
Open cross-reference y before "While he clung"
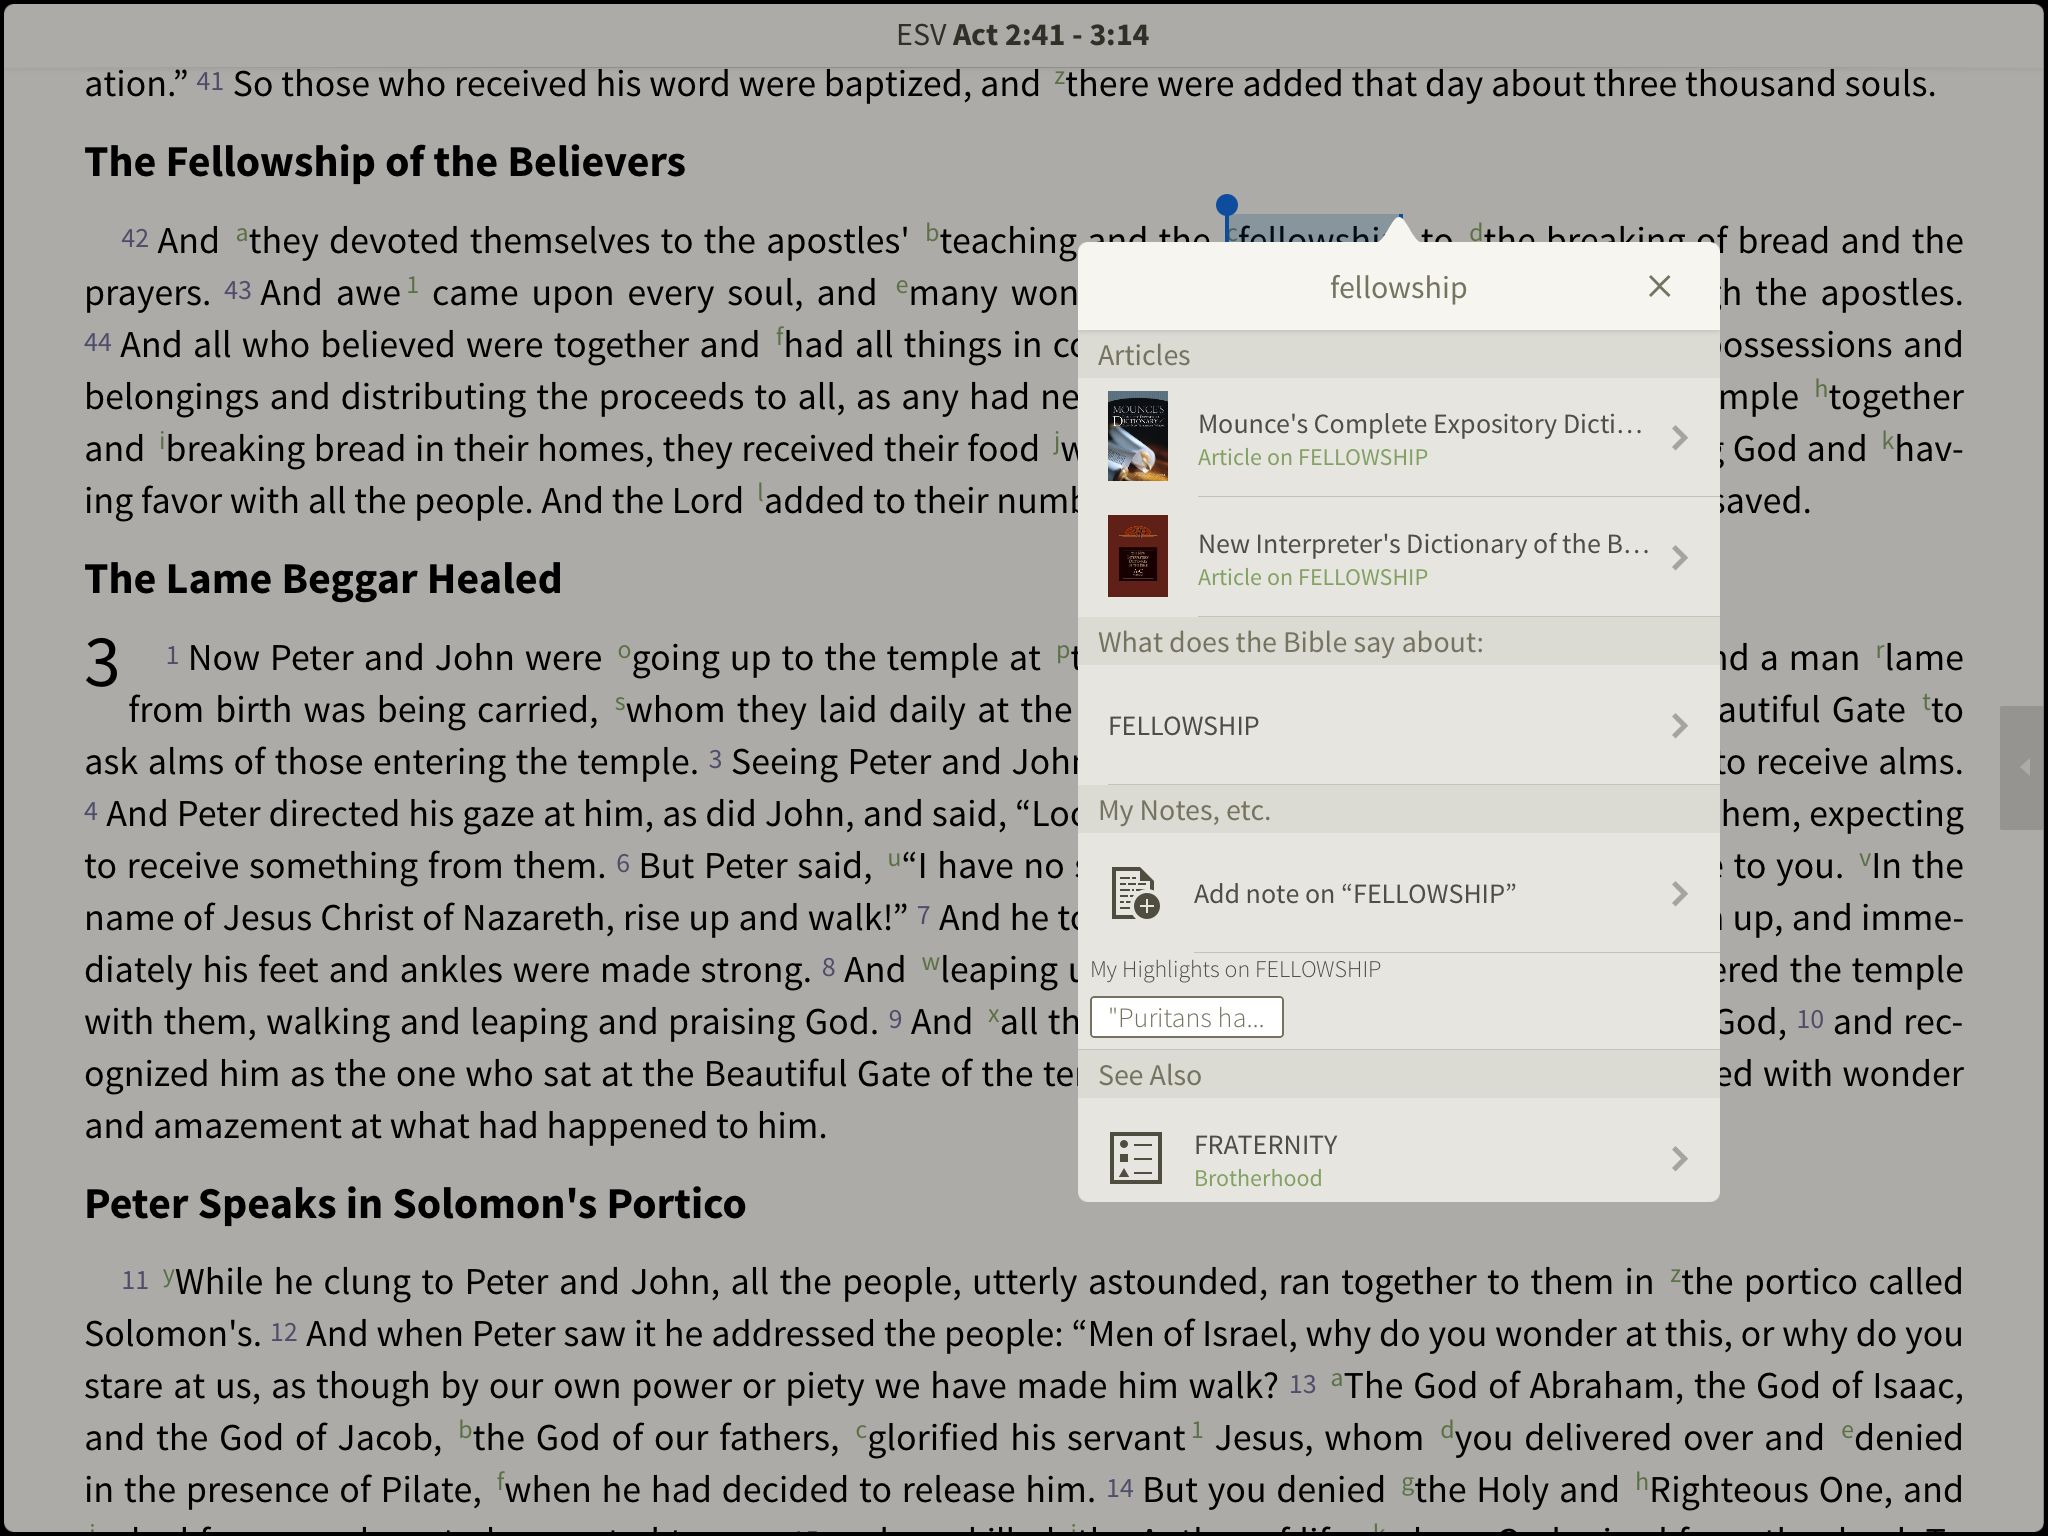coord(169,1275)
